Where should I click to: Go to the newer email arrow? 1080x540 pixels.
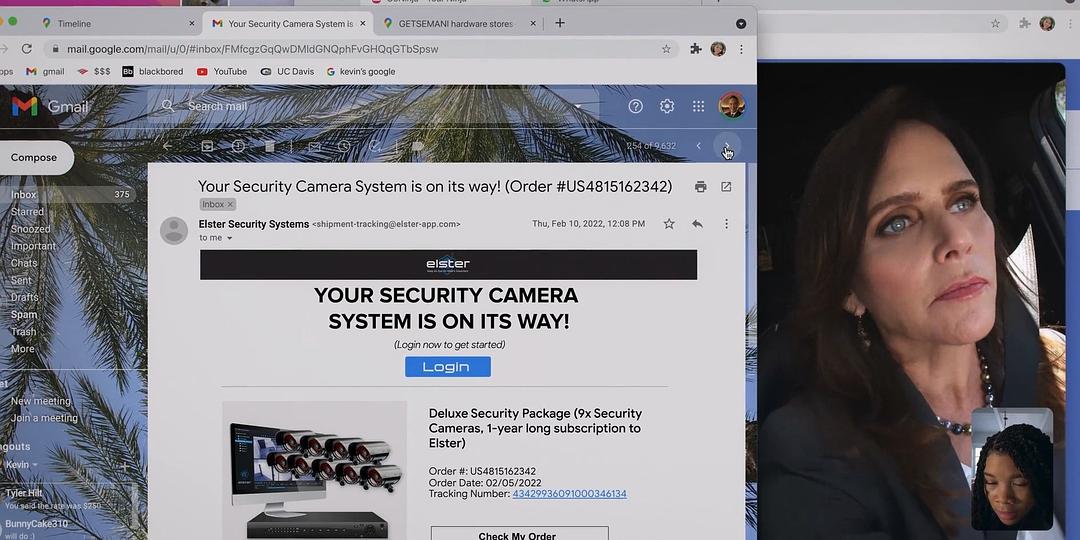pyautogui.click(x=698, y=146)
